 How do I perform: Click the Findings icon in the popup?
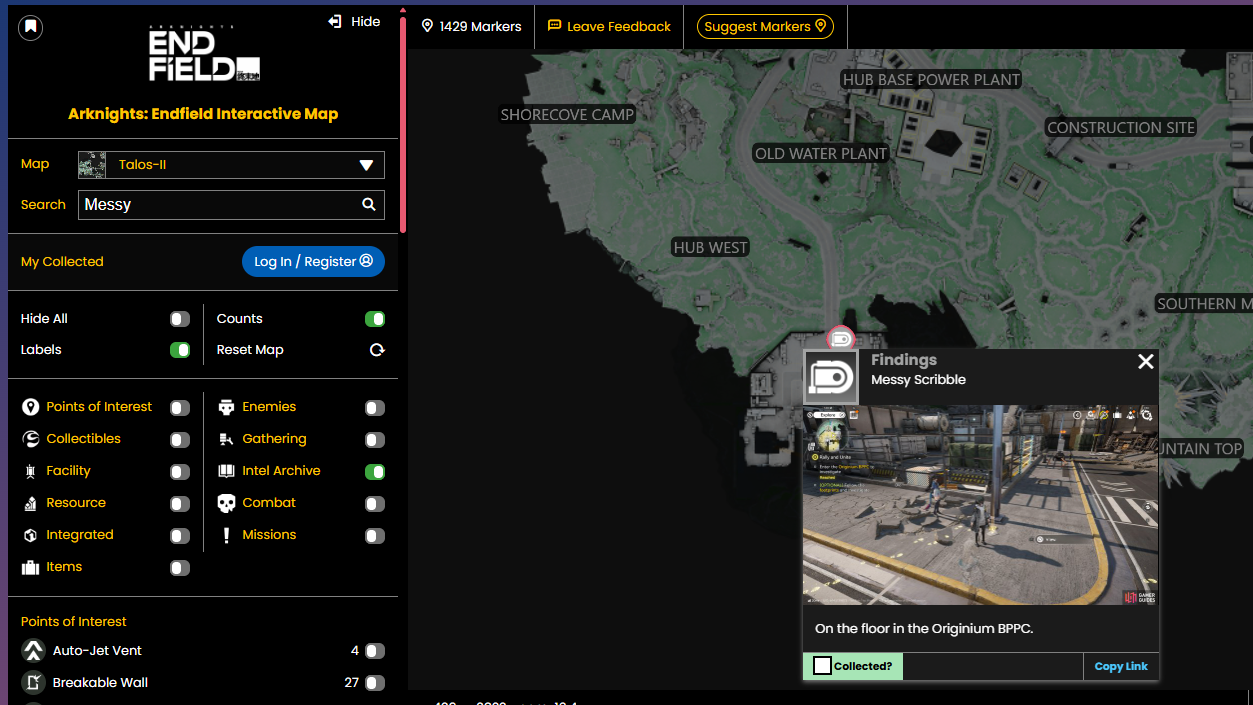pos(831,377)
